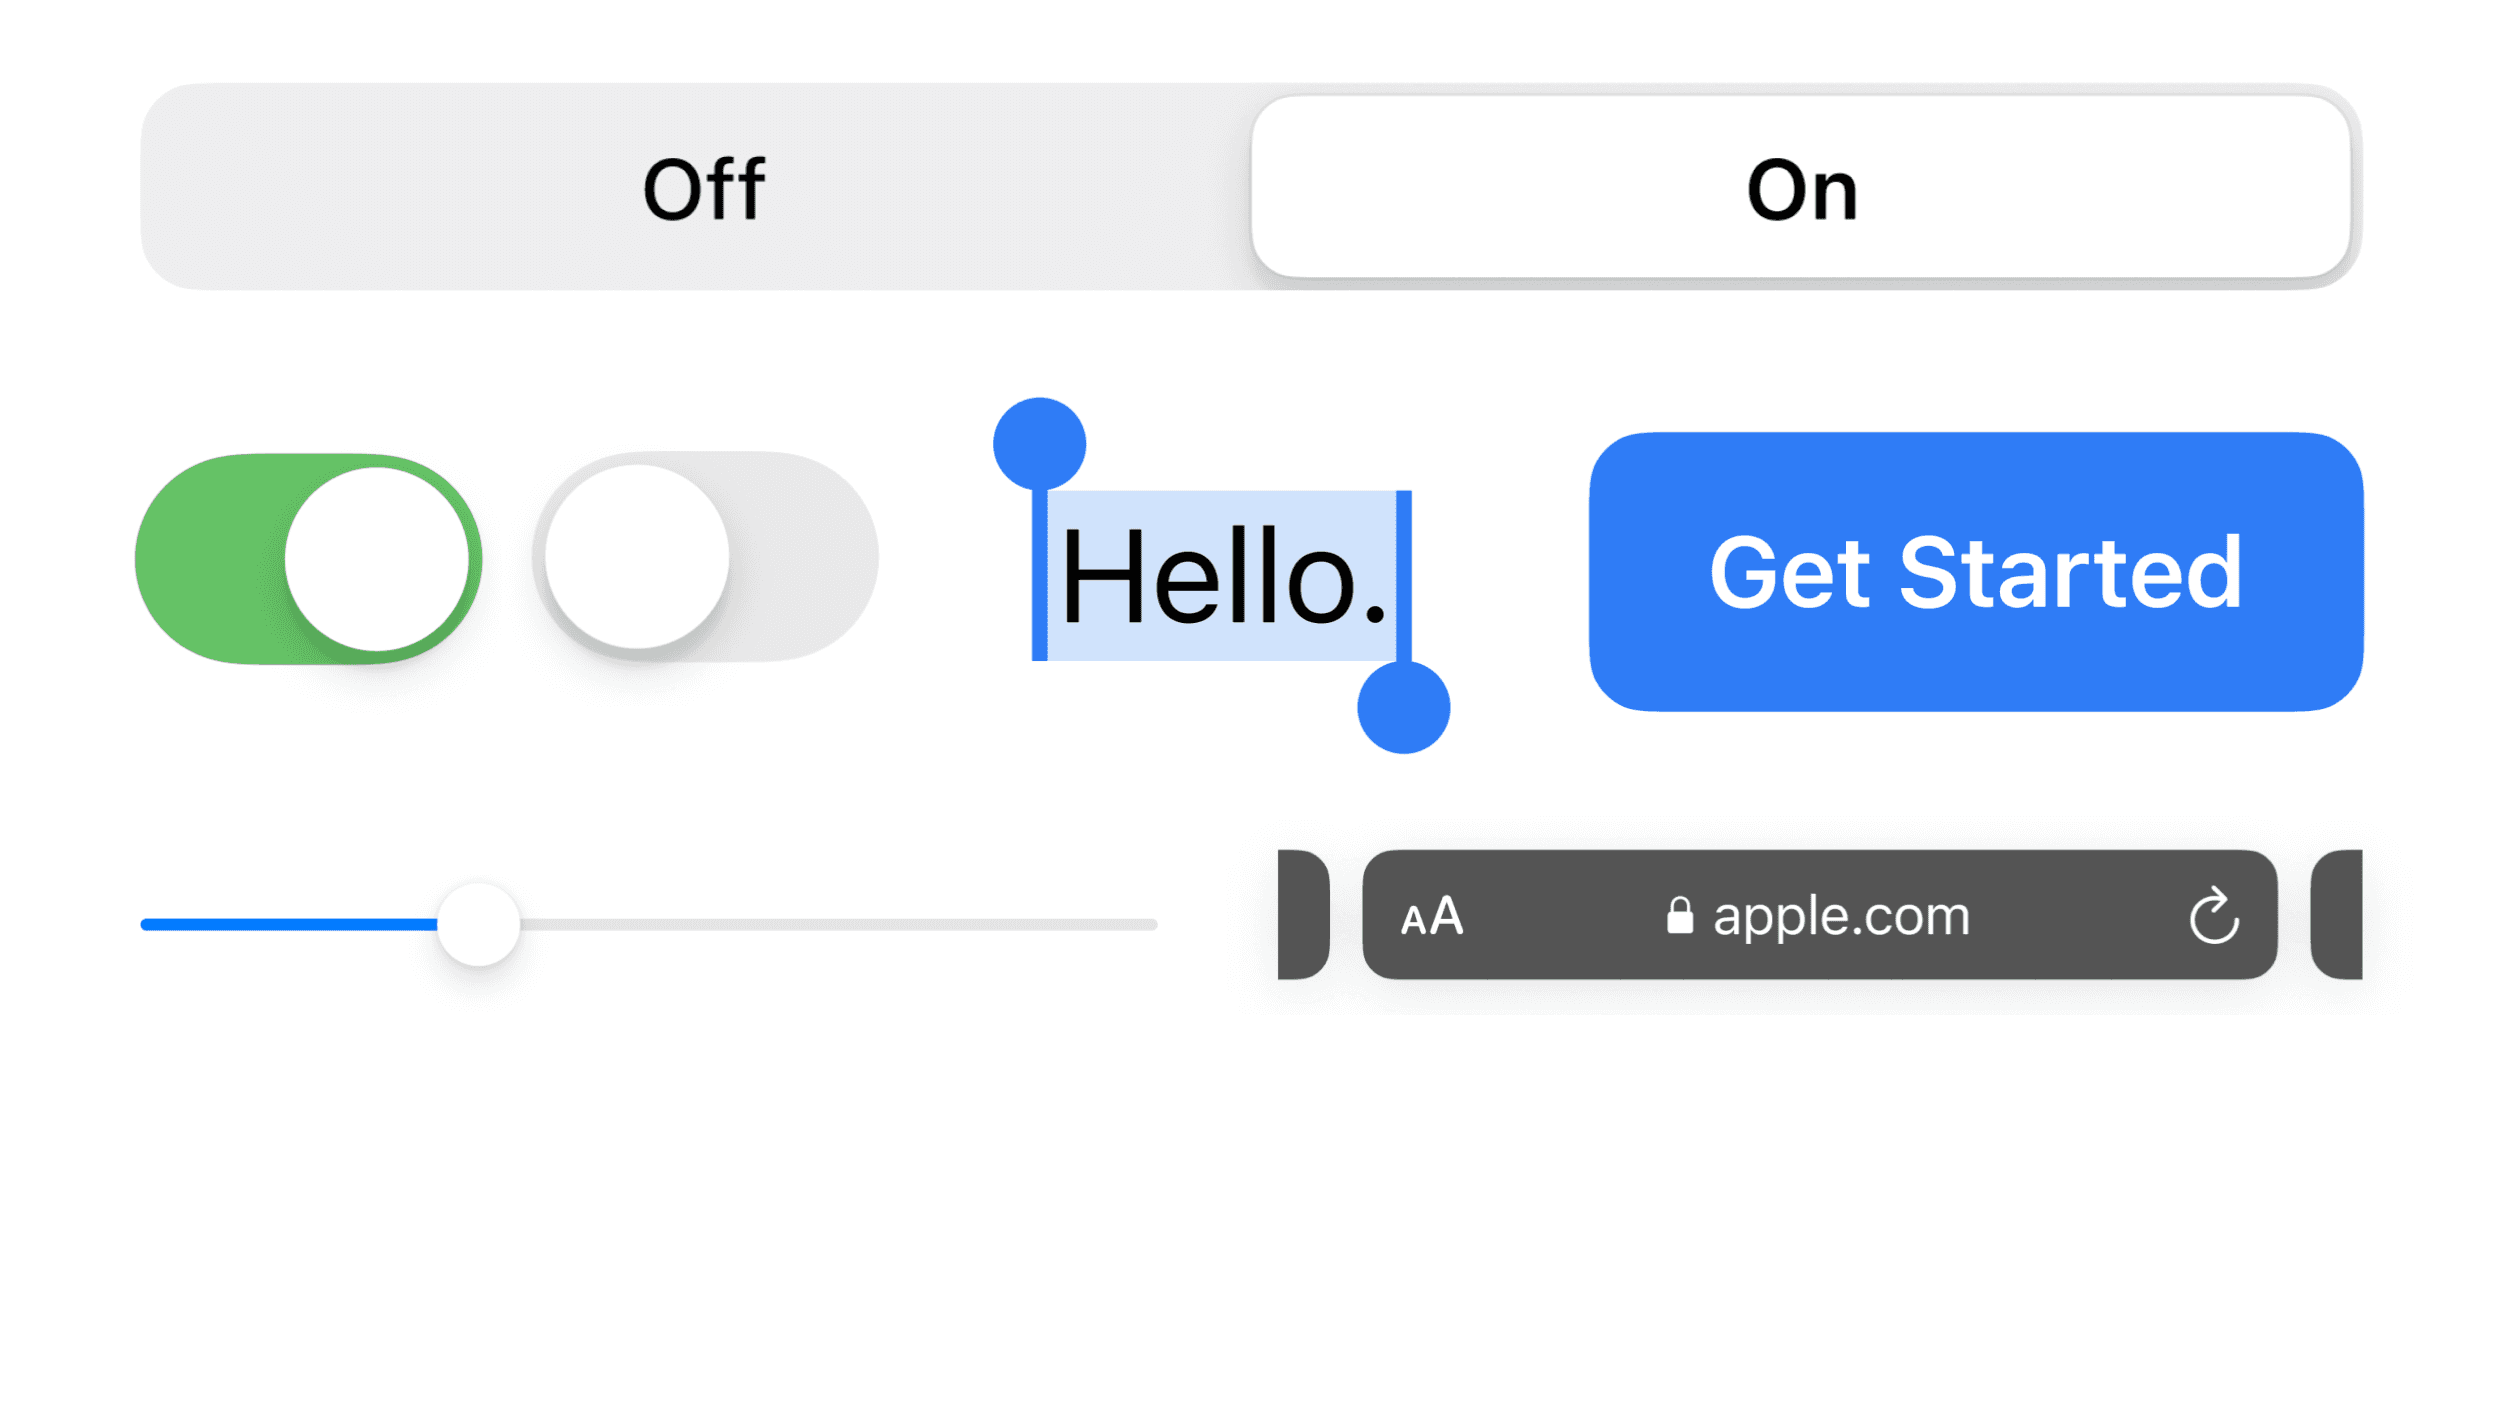Image resolution: width=2500 pixels, height=1406 pixels.
Task: Reload the page with the refresh icon
Action: point(2213,916)
